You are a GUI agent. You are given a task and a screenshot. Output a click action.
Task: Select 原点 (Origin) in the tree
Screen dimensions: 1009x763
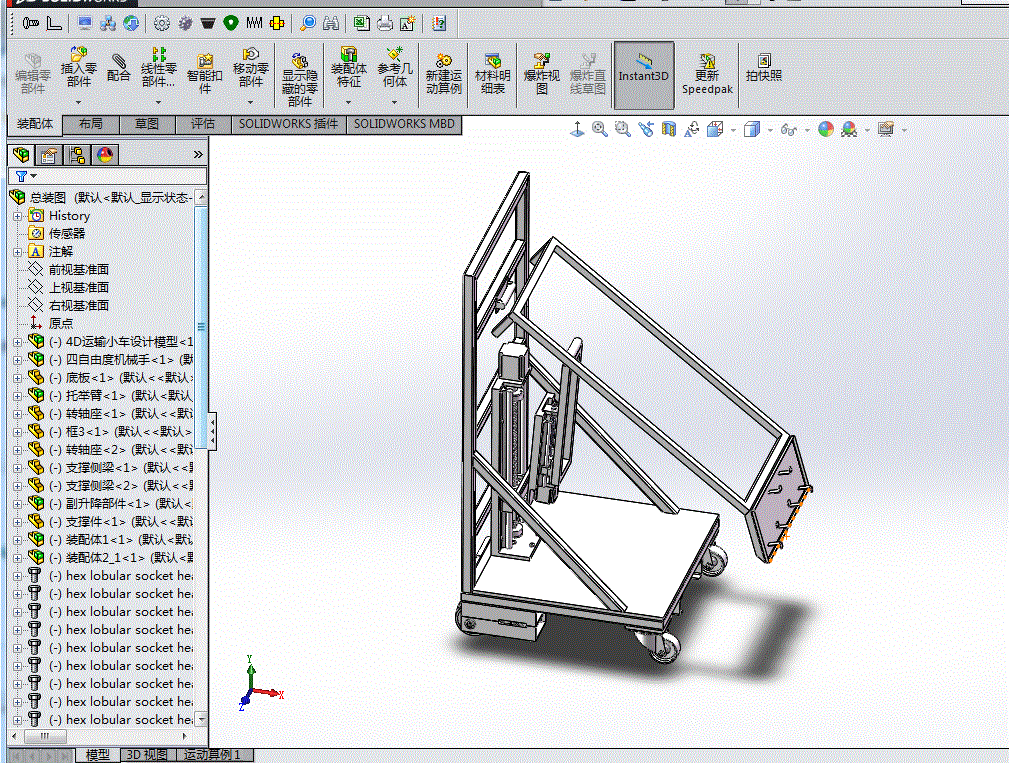click(x=60, y=324)
